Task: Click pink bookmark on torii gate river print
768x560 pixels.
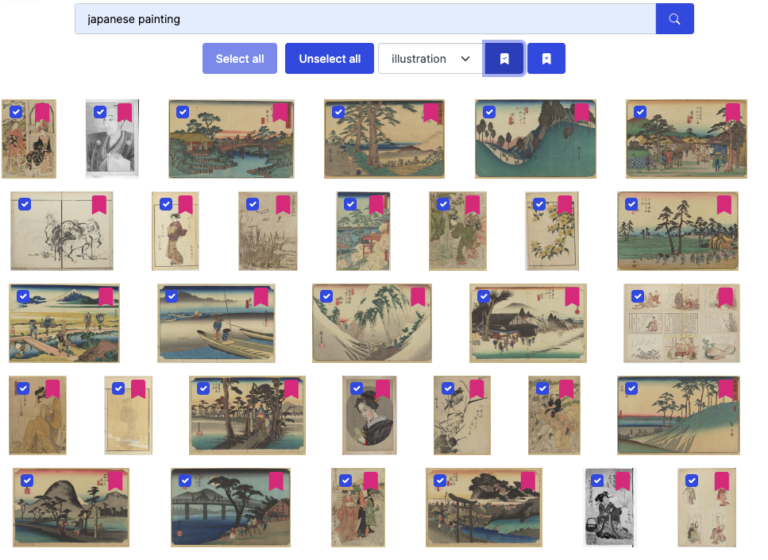Action: pos(528,481)
